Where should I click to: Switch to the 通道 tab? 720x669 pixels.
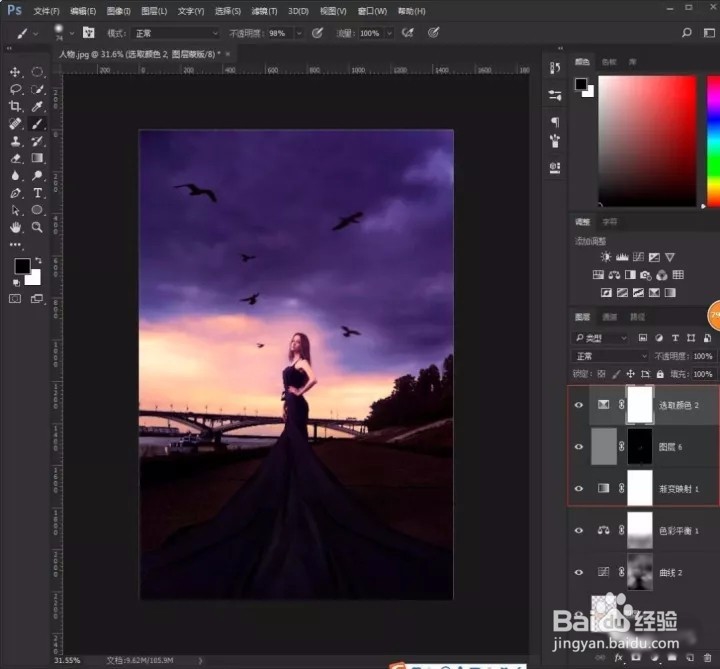[x=610, y=317]
